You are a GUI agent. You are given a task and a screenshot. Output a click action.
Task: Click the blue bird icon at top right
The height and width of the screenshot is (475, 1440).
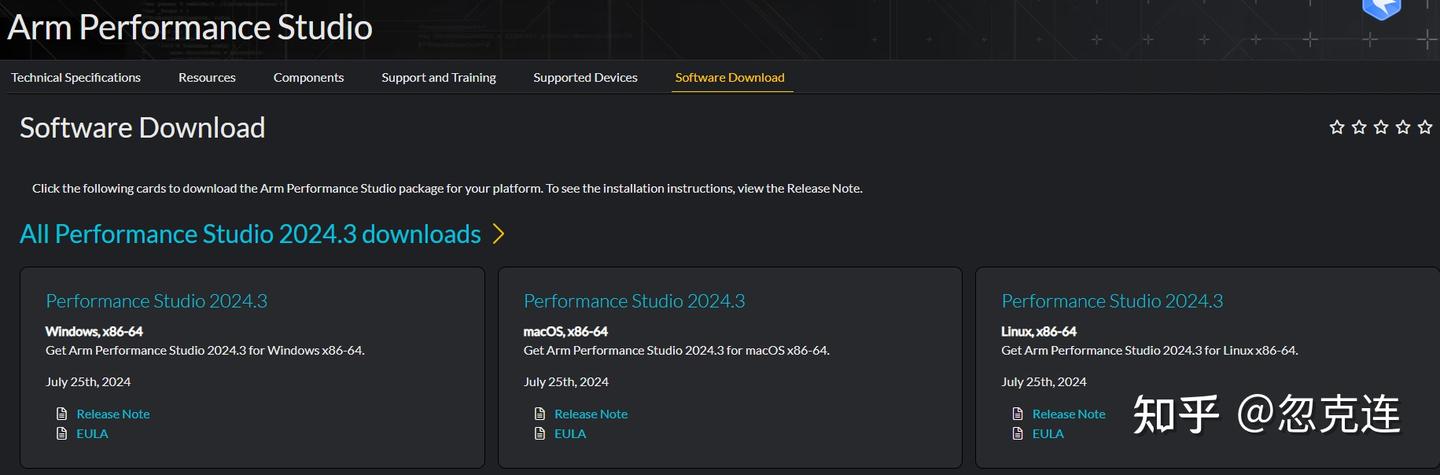tap(1381, 7)
